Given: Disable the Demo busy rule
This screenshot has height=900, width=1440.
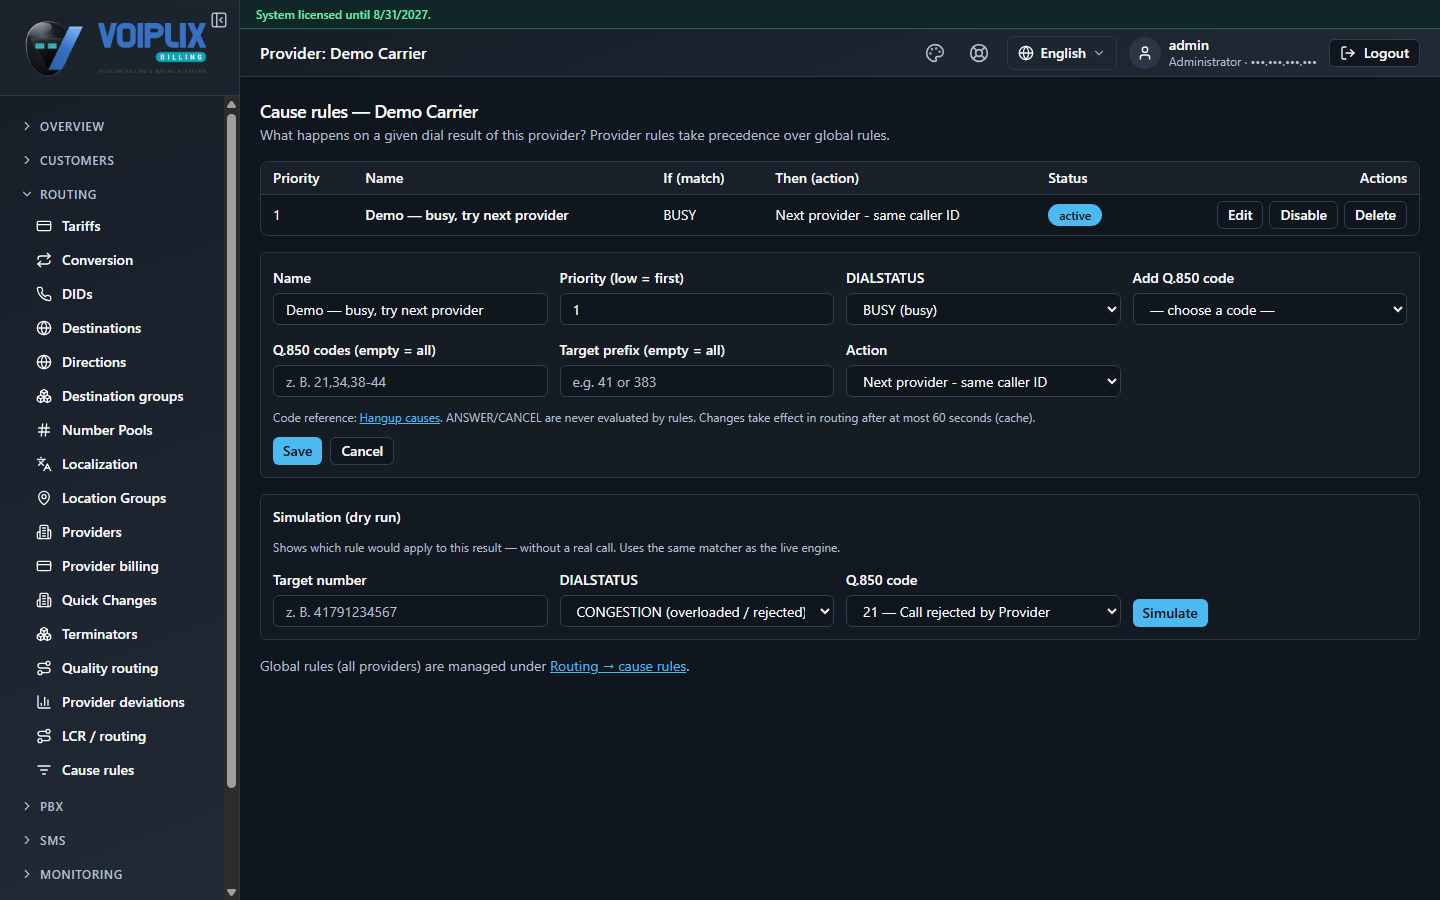Looking at the screenshot, I should tap(1303, 215).
